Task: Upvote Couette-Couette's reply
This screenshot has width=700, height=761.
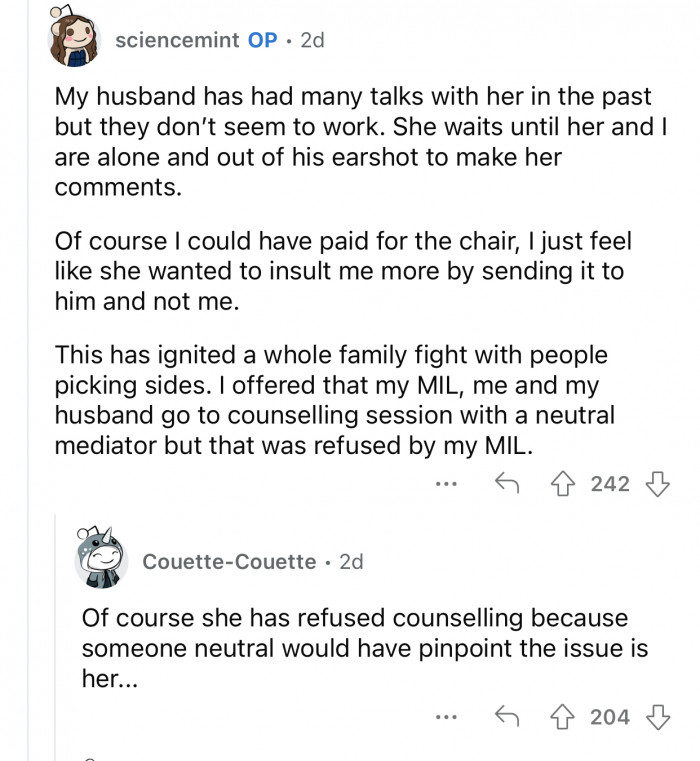Action: pyautogui.click(x=563, y=717)
